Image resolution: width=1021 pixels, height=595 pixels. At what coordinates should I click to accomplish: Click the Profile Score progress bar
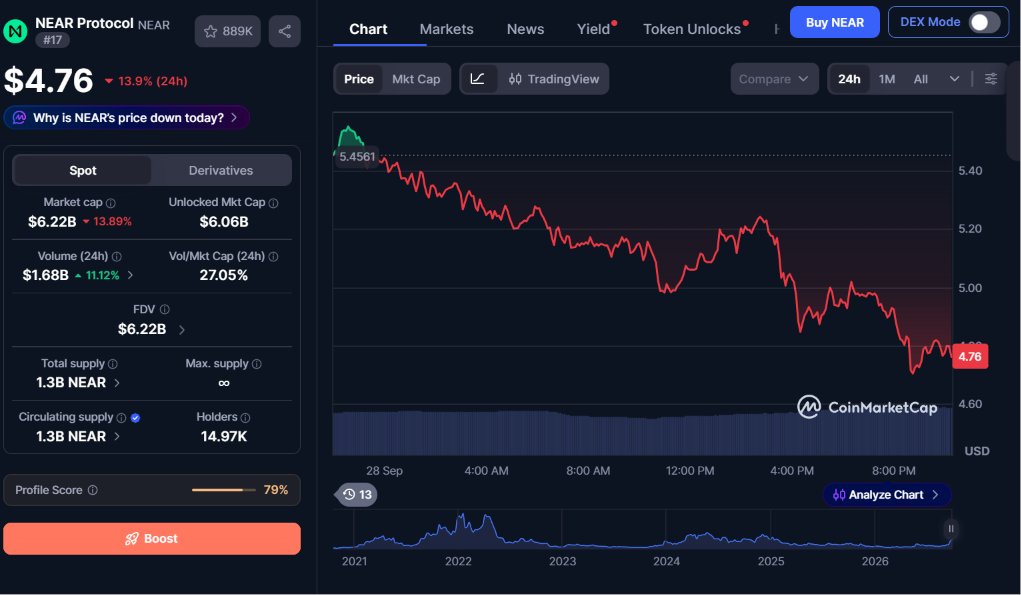[224, 490]
